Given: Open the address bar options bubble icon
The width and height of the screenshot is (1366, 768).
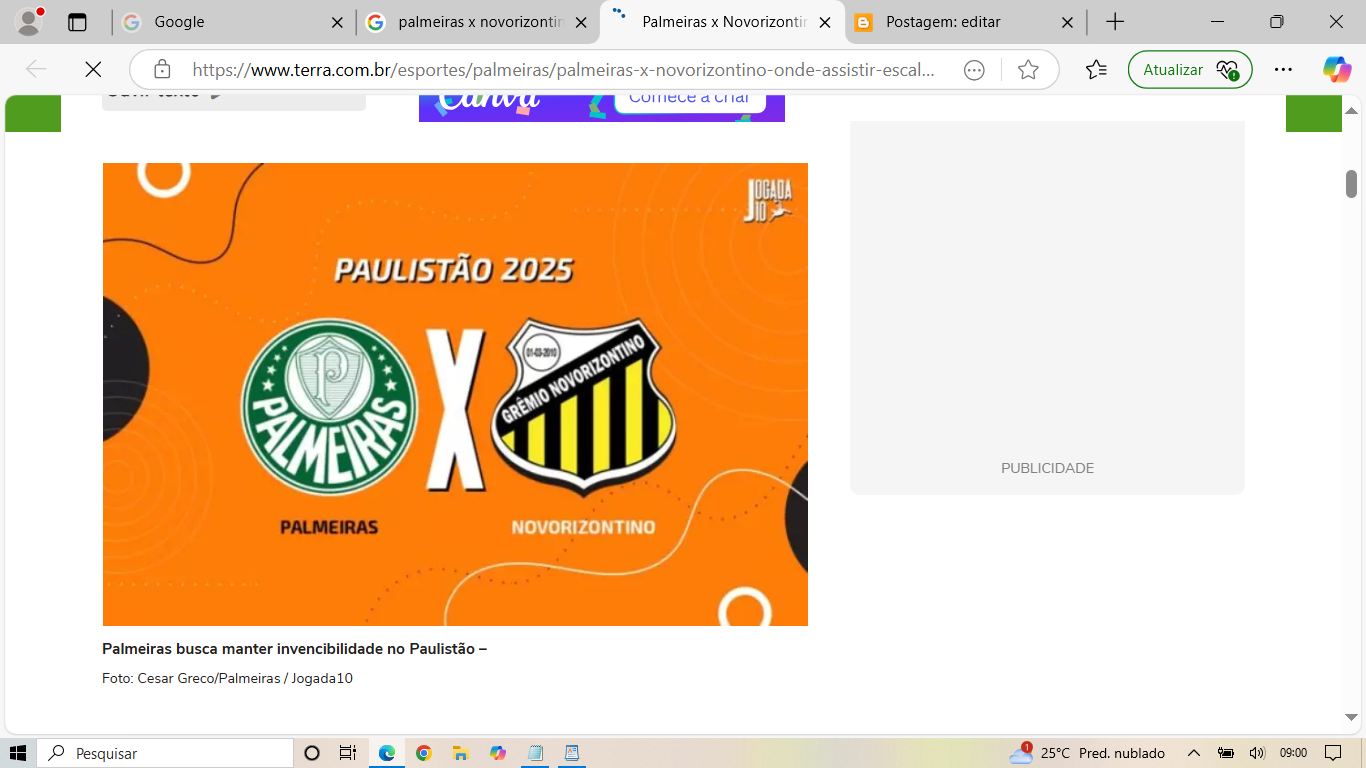Looking at the screenshot, I should (974, 70).
